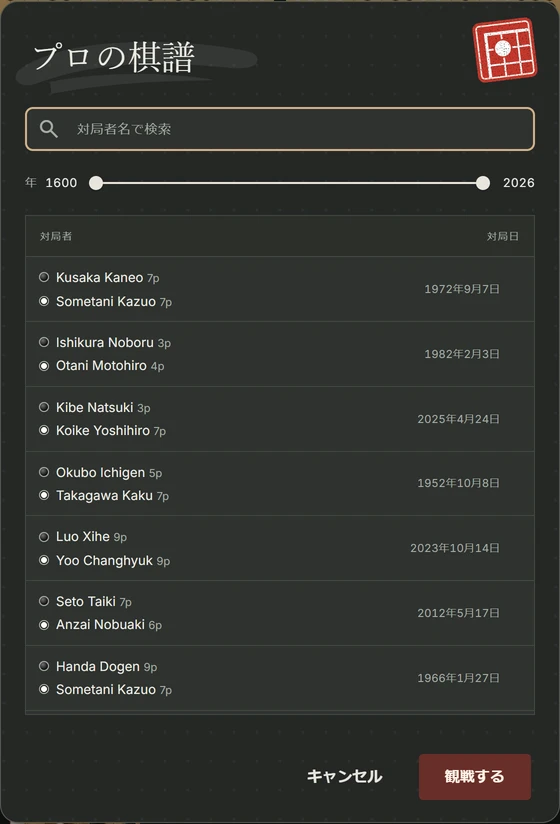Click the date 1966年1月27日
The image size is (560, 824).
tap(458, 678)
